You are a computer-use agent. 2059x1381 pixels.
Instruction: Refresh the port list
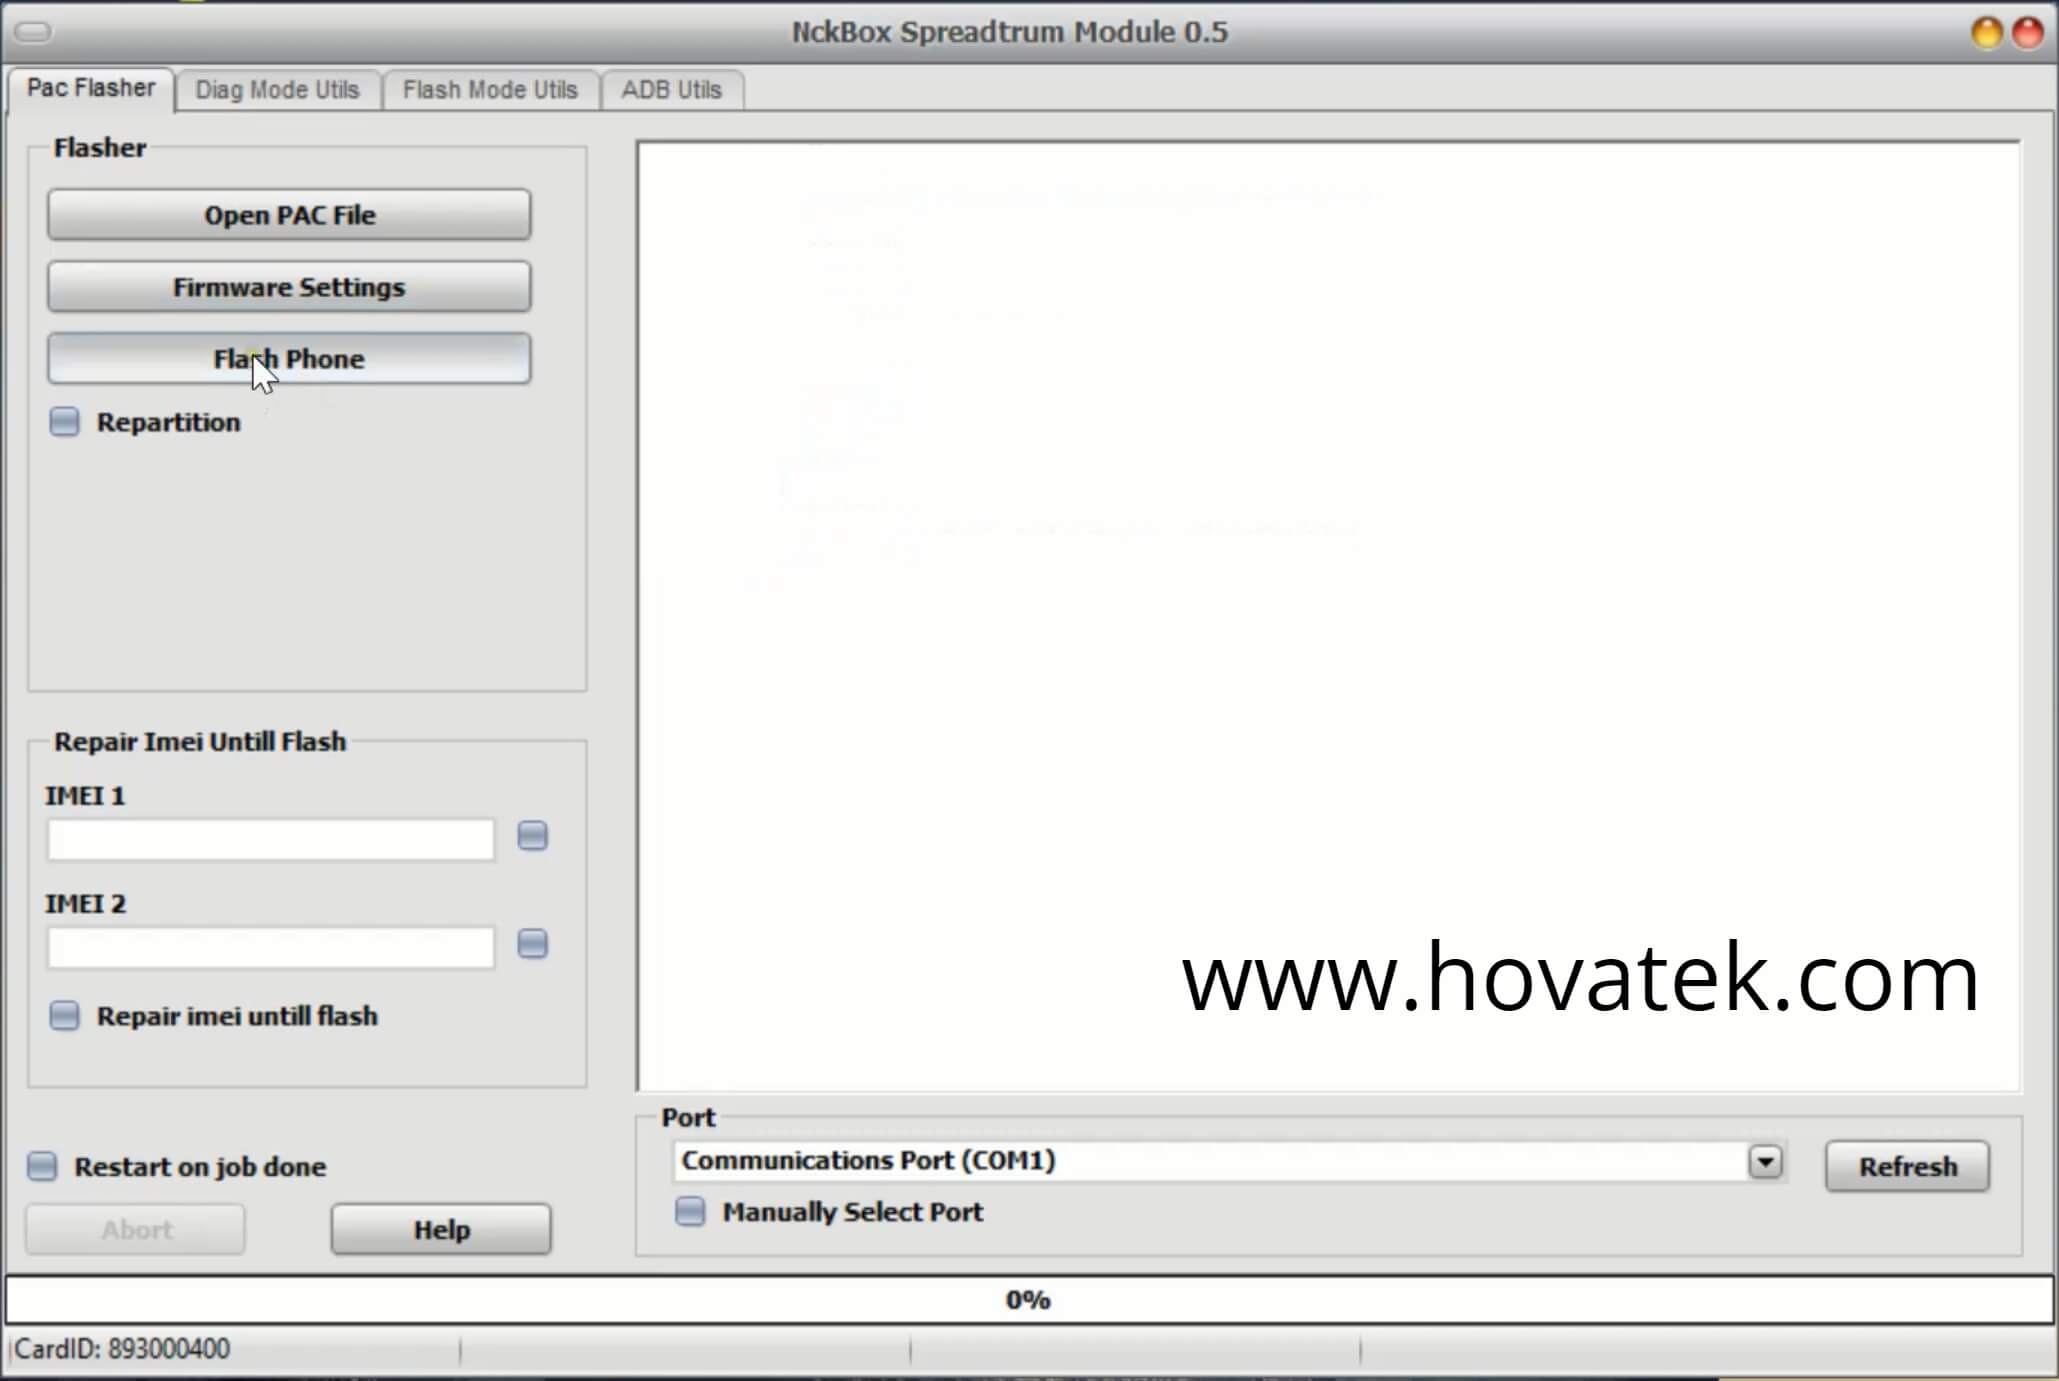pos(1907,1166)
